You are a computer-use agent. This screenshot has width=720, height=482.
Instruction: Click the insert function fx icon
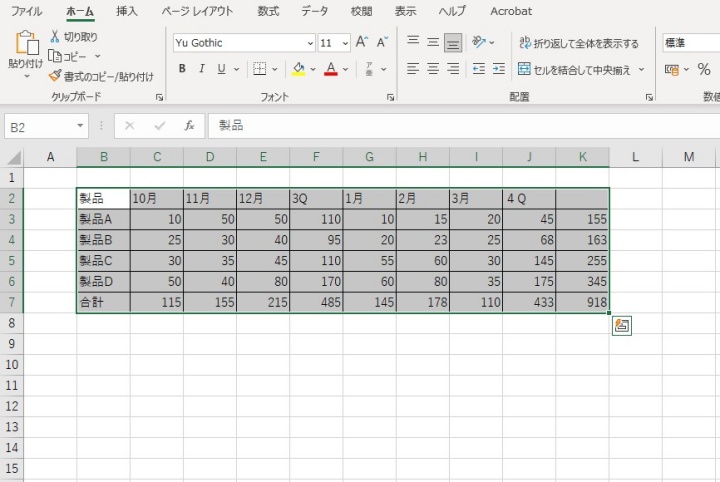(189, 126)
